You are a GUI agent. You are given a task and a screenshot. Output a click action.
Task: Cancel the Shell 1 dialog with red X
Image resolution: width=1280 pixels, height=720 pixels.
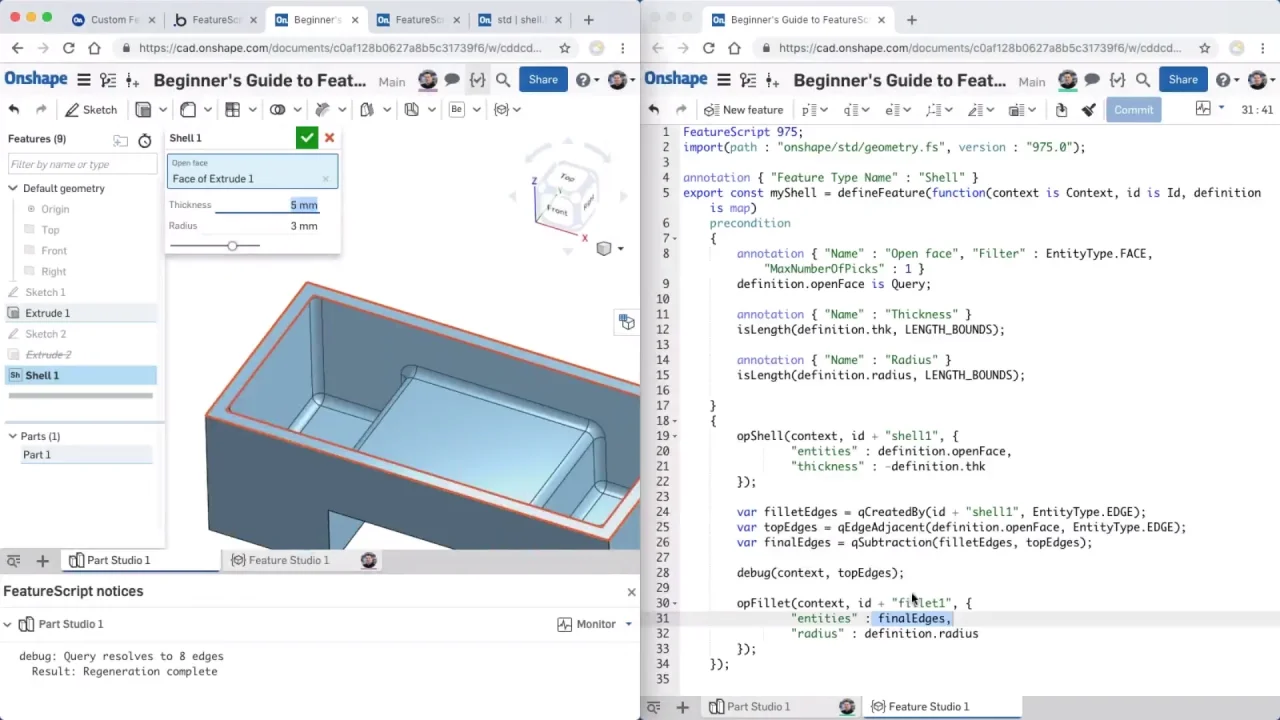pyautogui.click(x=329, y=138)
